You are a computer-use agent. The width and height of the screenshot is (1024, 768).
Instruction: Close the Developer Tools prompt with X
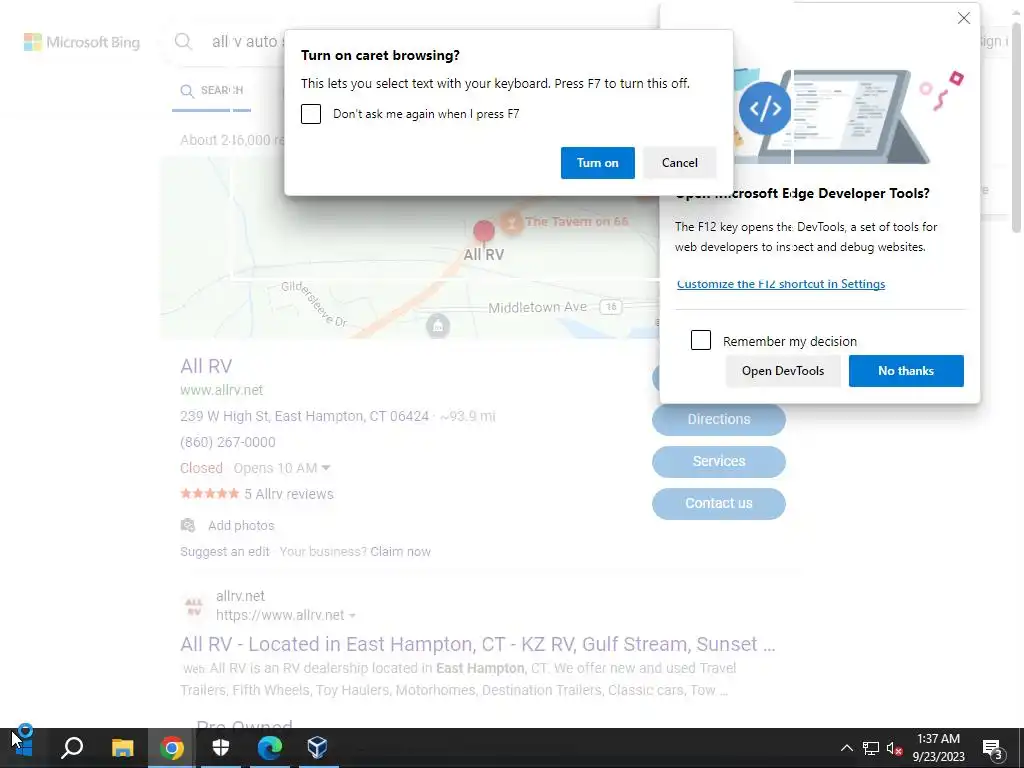[964, 18]
